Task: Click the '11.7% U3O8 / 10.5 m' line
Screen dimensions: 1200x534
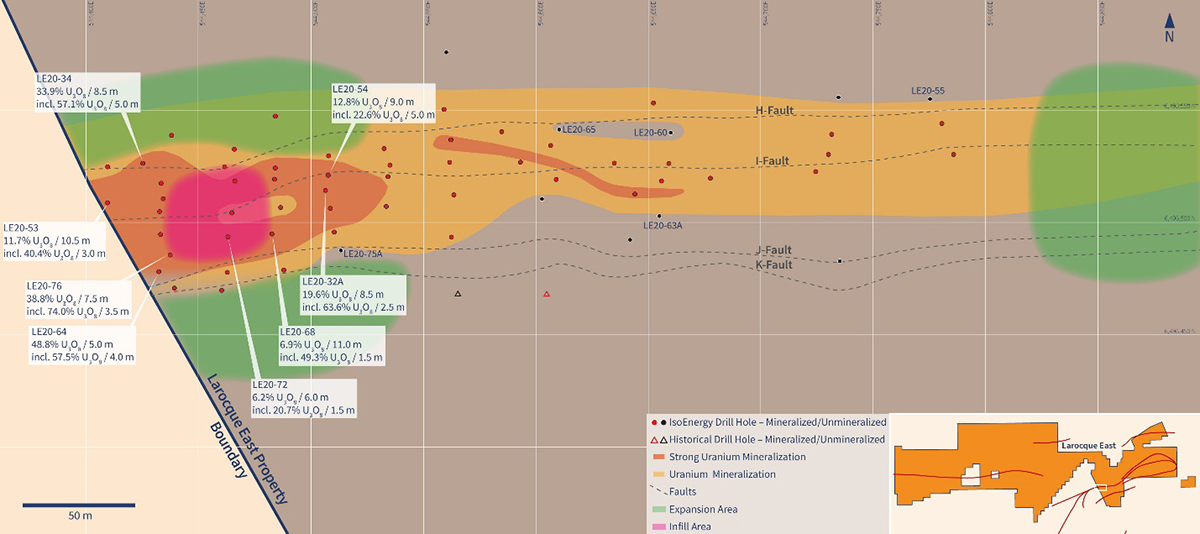Action: coord(47,241)
